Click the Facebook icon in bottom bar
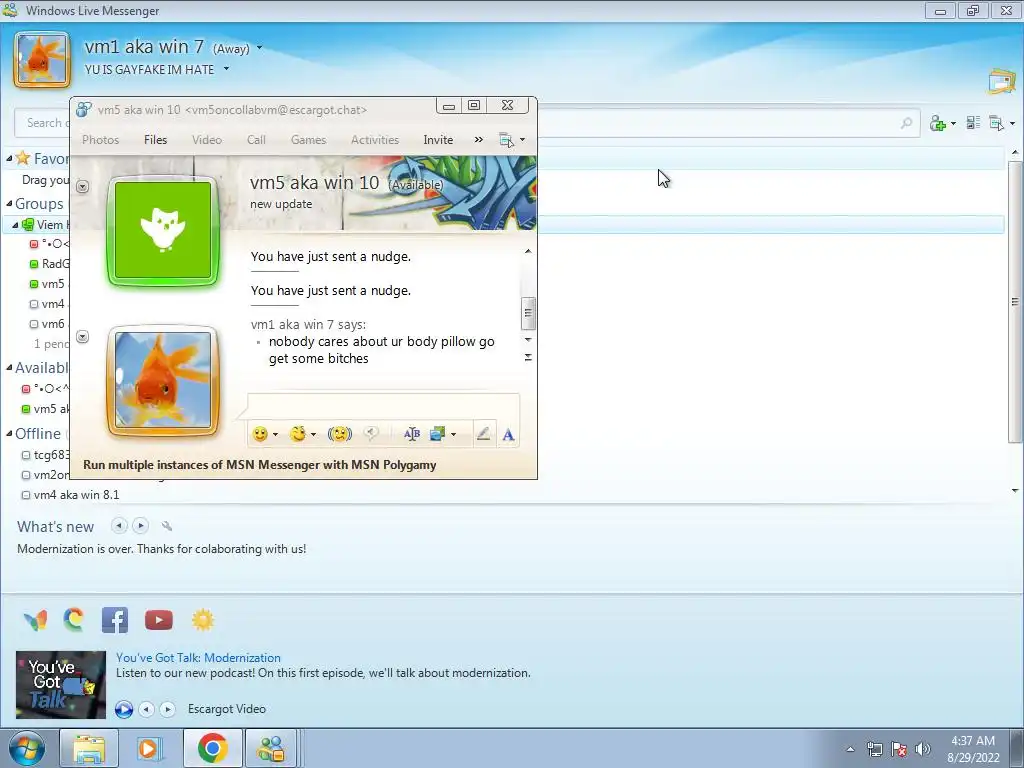Image resolution: width=1024 pixels, height=768 pixels. 115,620
